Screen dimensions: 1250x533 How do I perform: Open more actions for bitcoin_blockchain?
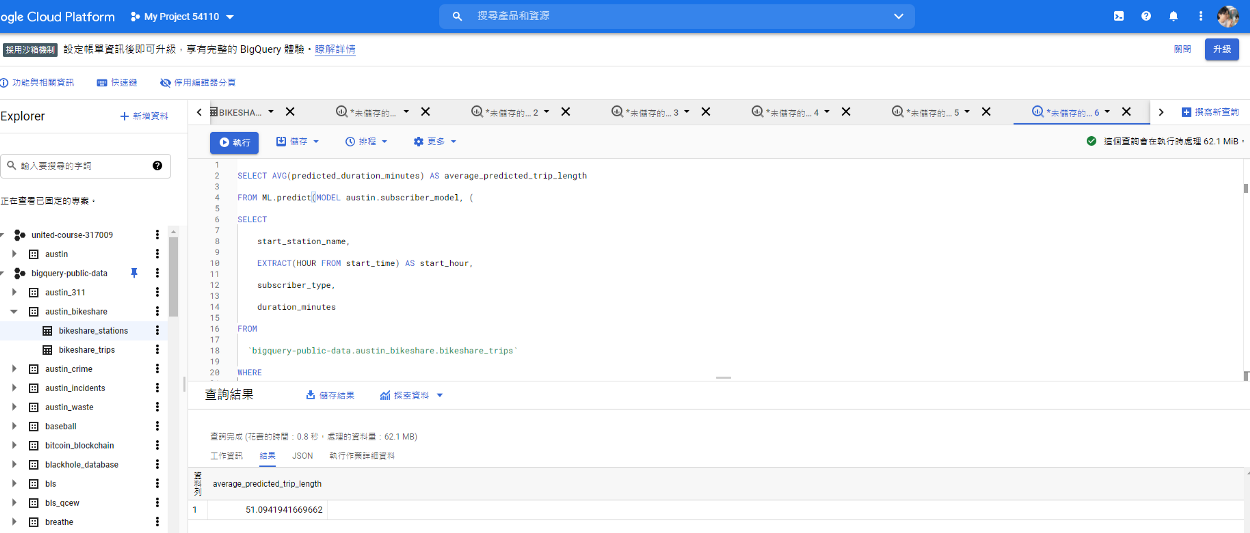click(157, 445)
